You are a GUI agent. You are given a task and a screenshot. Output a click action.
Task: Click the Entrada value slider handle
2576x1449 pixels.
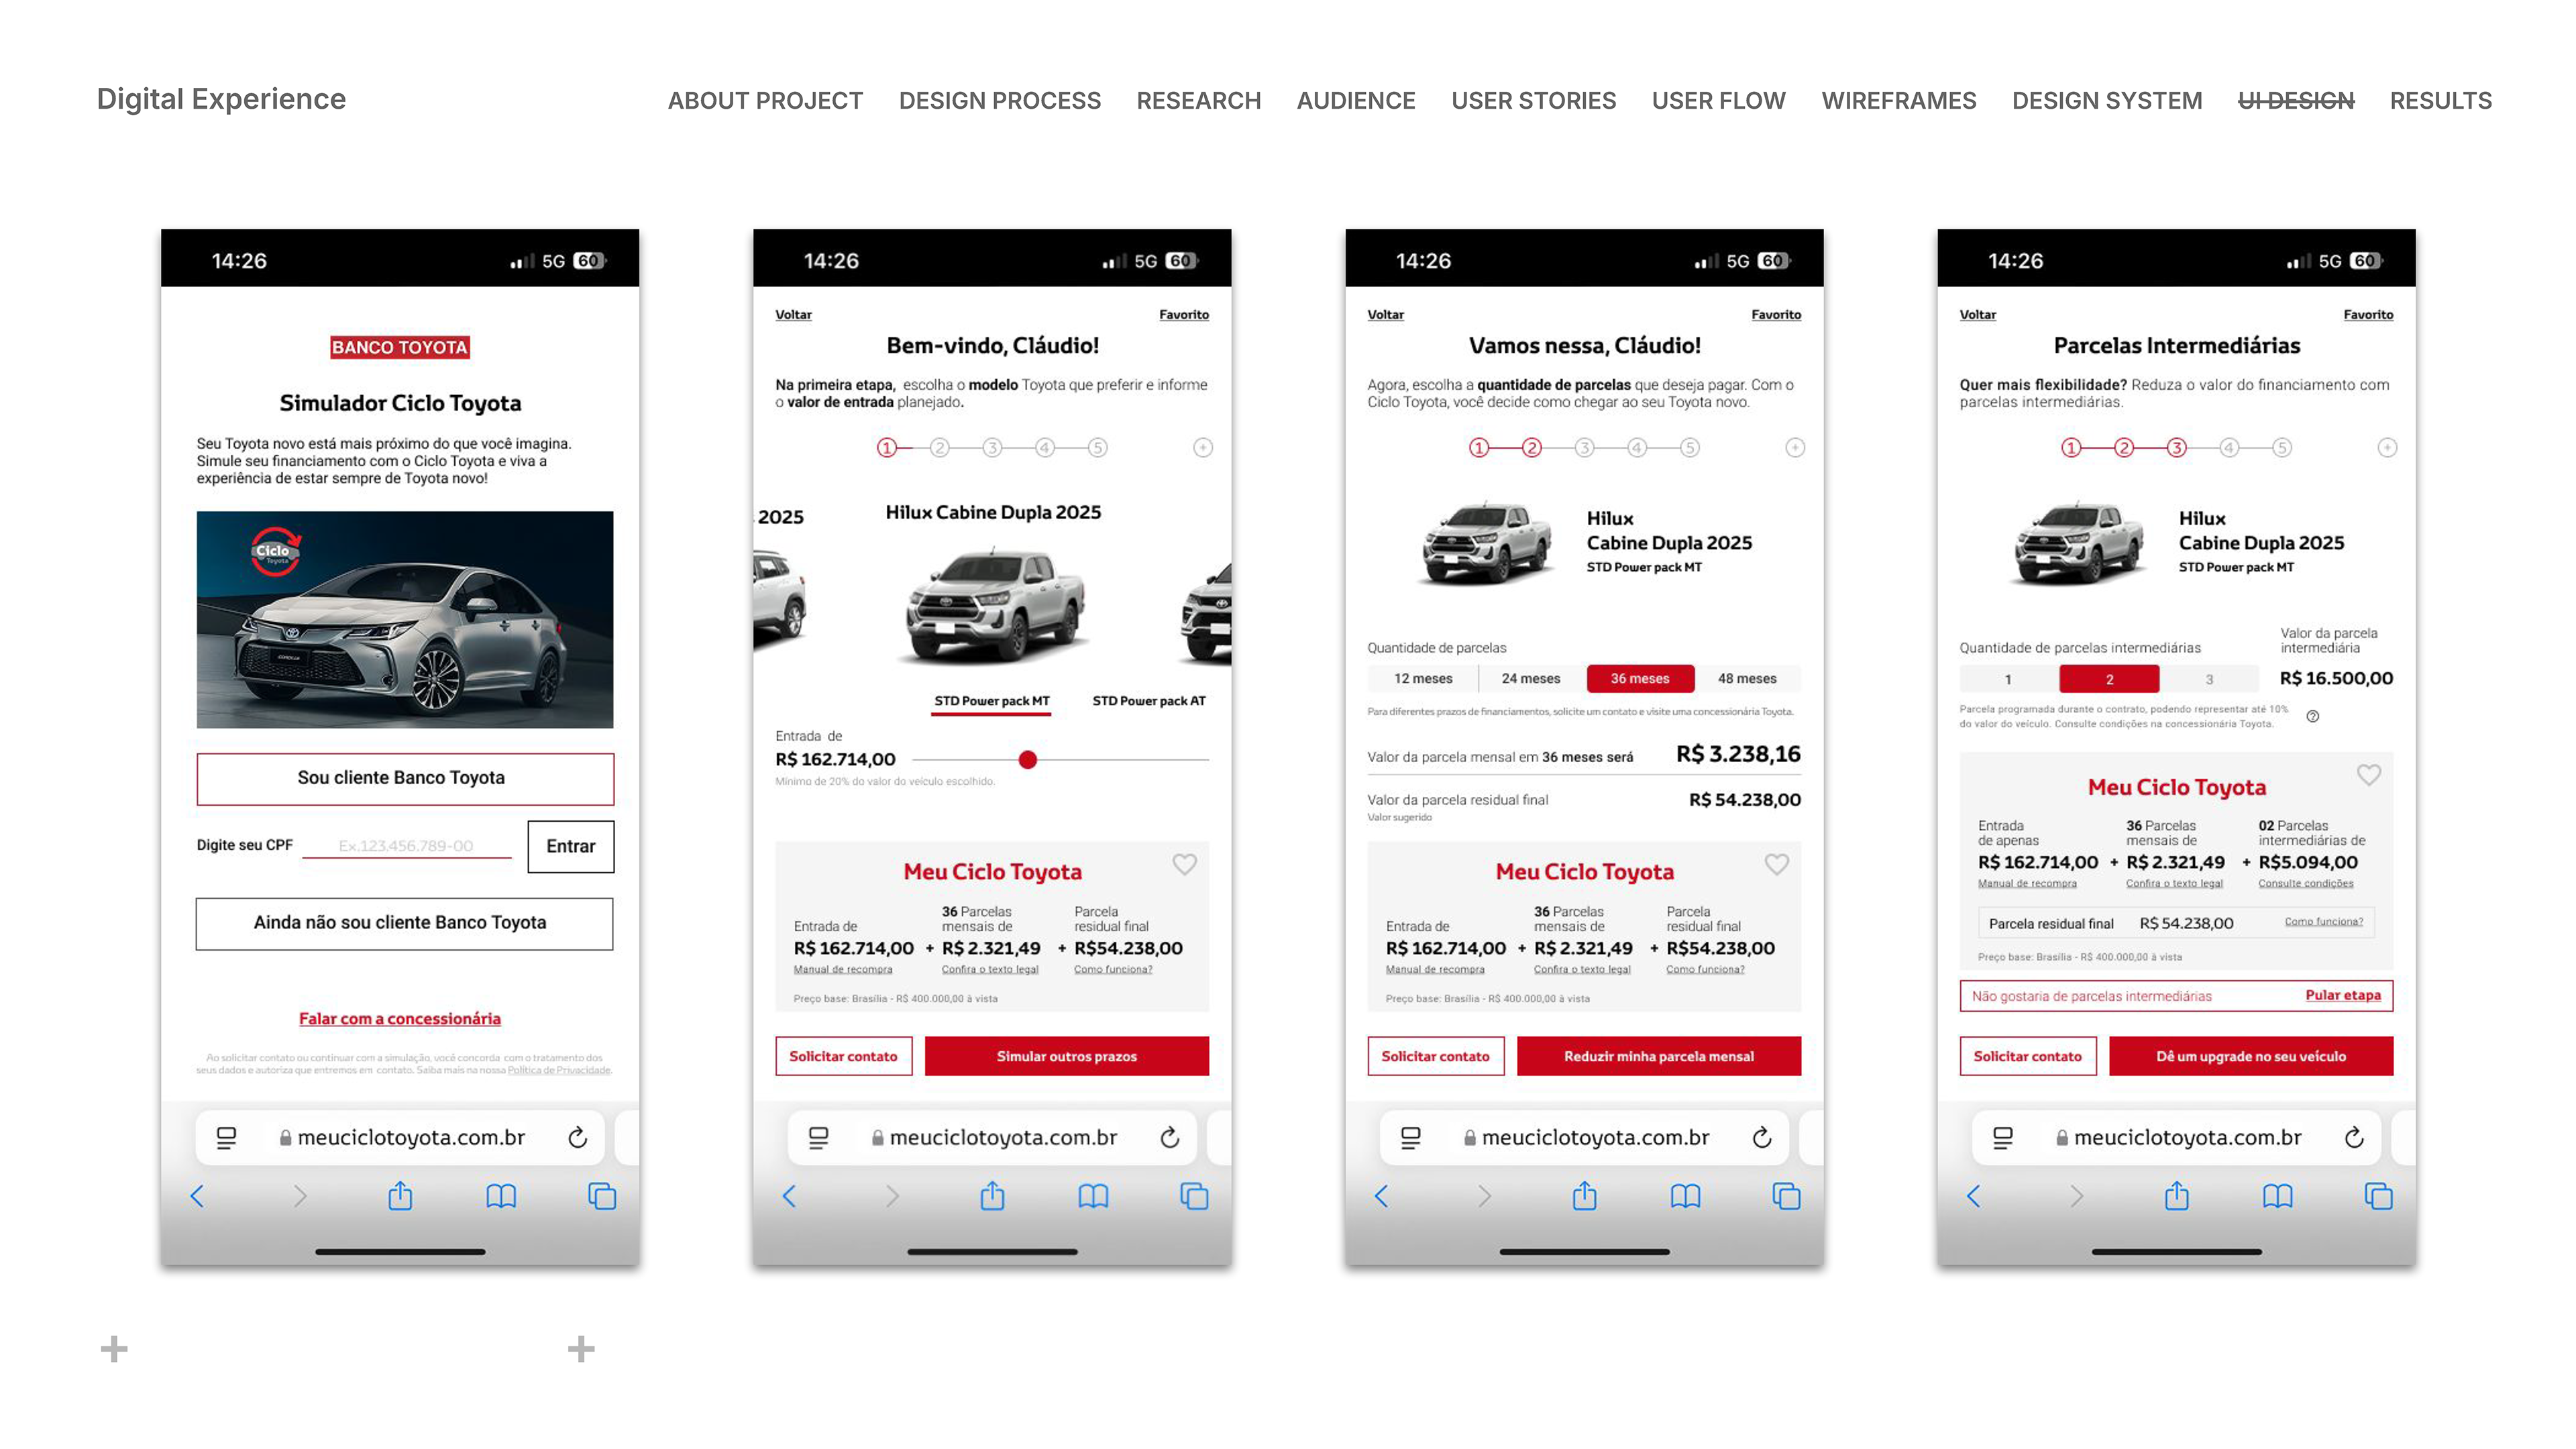click(x=1027, y=760)
